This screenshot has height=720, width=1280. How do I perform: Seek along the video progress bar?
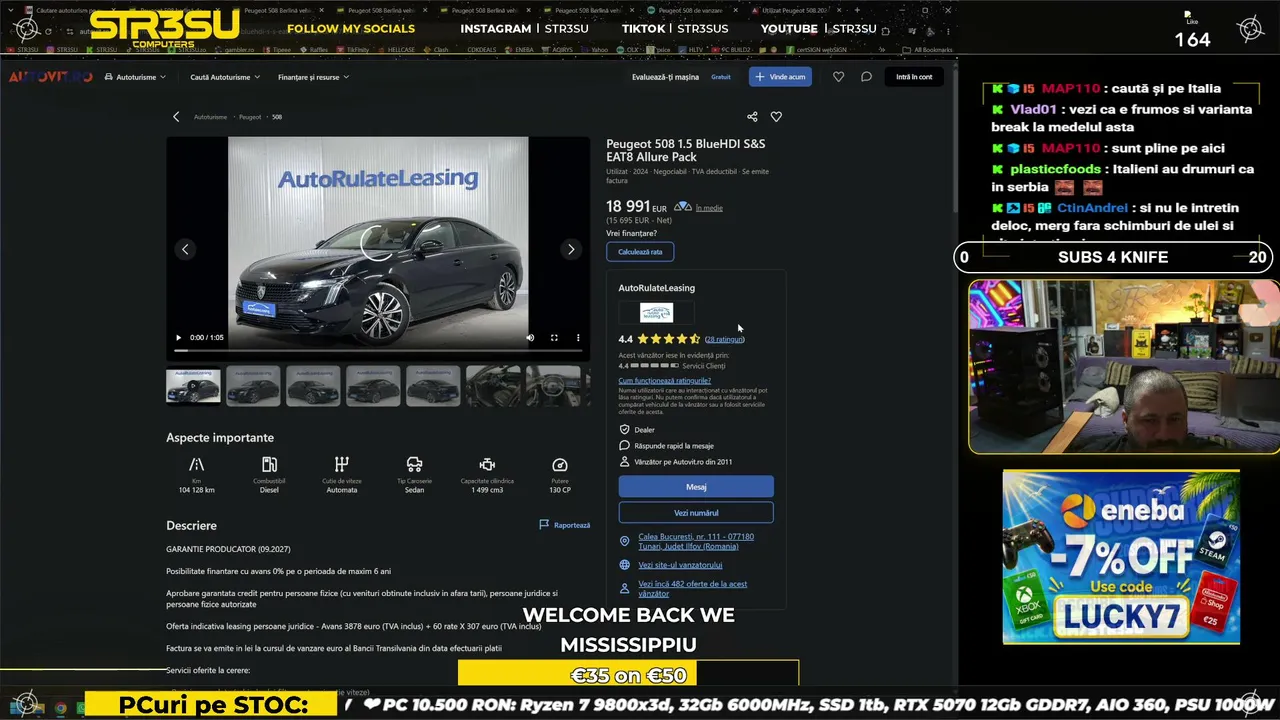point(378,351)
